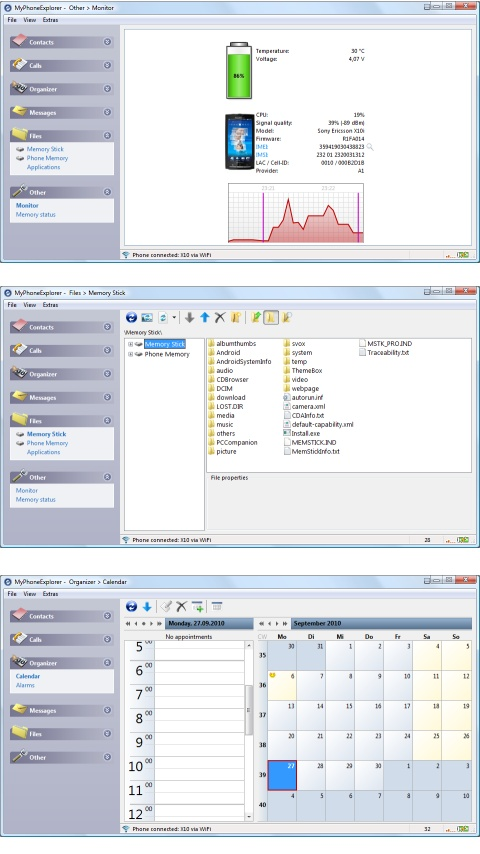Click the new folder icon beside delete X in Files window
The image size is (480, 854).
pyautogui.click(x=235, y=318)
